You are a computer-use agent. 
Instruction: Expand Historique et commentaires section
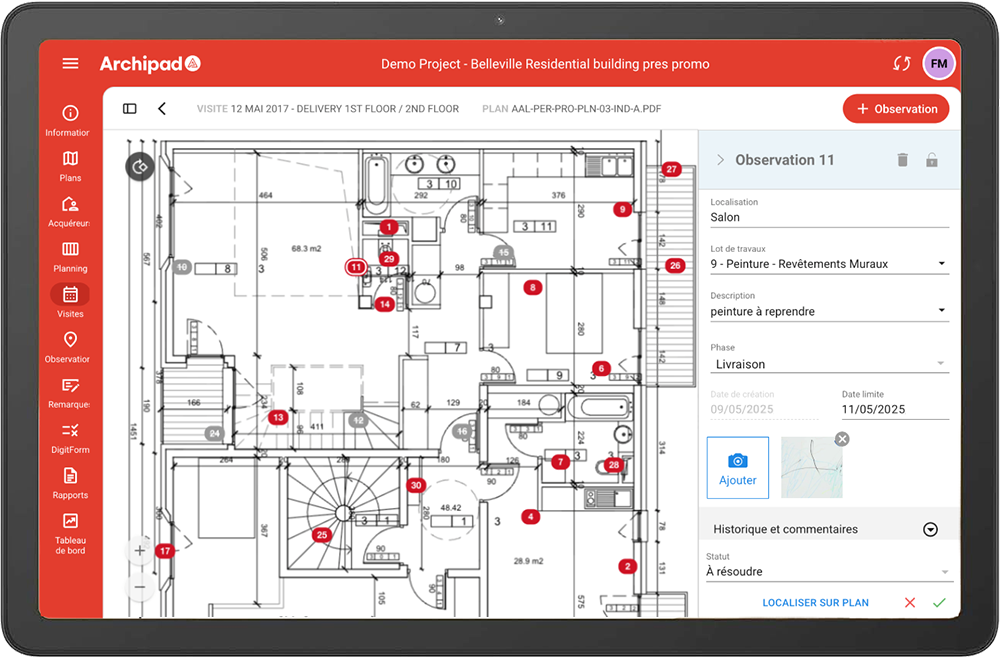930,529
